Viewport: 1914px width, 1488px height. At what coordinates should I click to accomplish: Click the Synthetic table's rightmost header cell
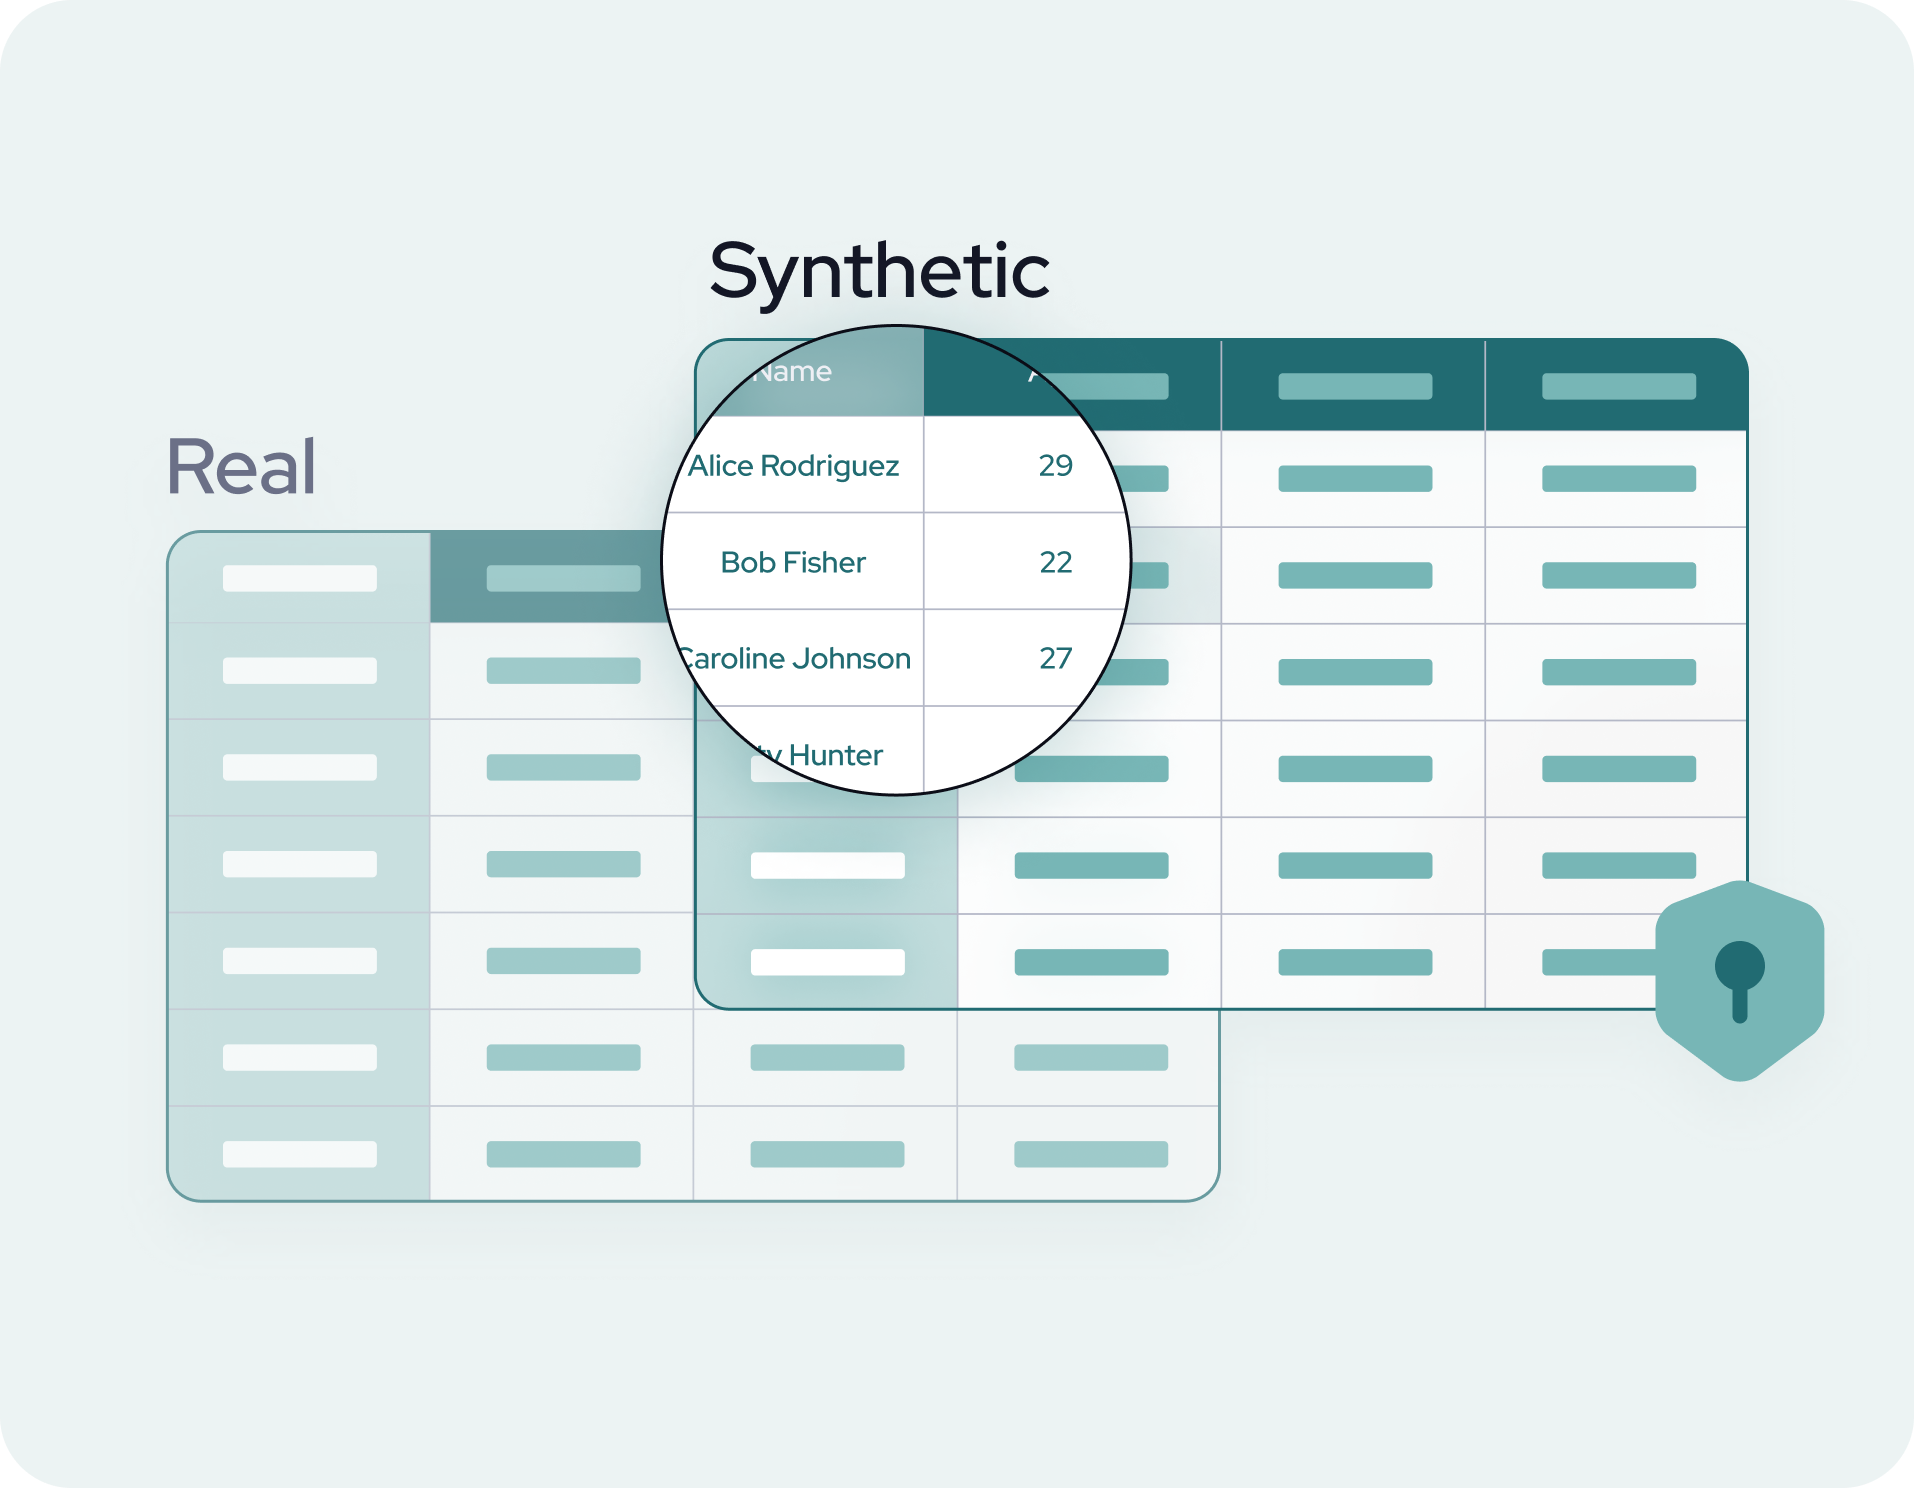click(x=1617, y=386)
